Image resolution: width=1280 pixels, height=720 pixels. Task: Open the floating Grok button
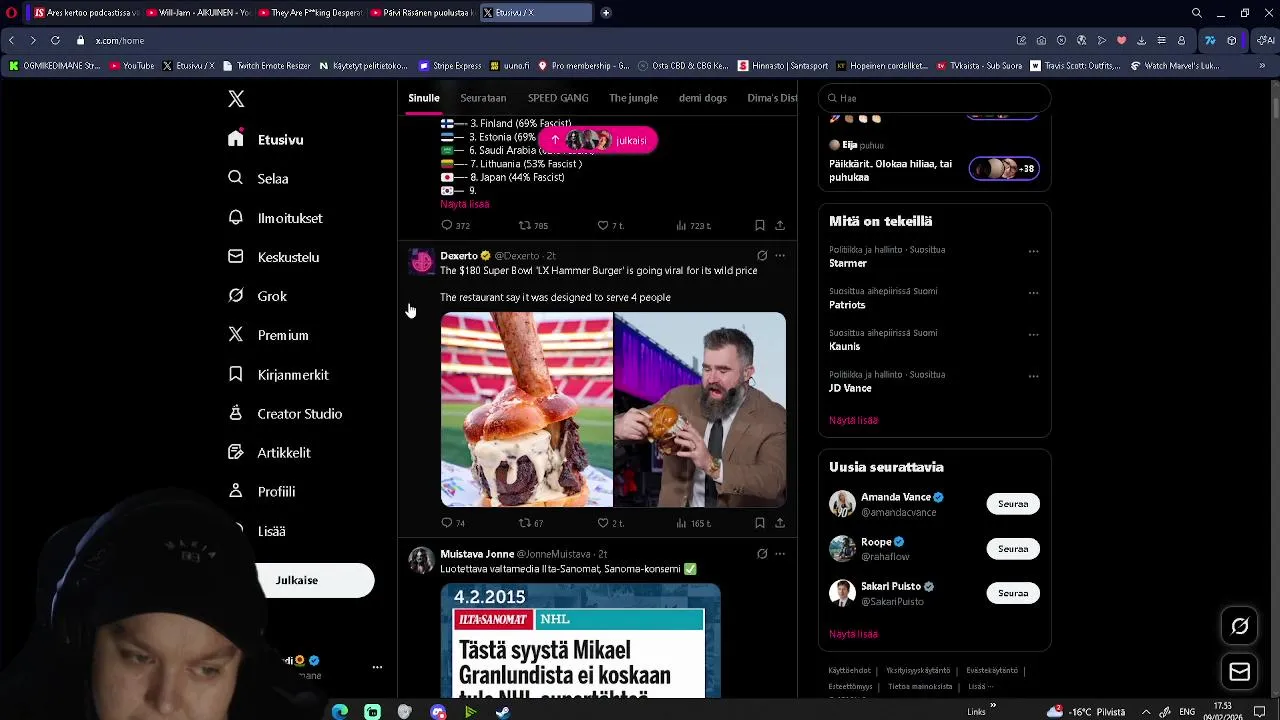coord(1240,627)
